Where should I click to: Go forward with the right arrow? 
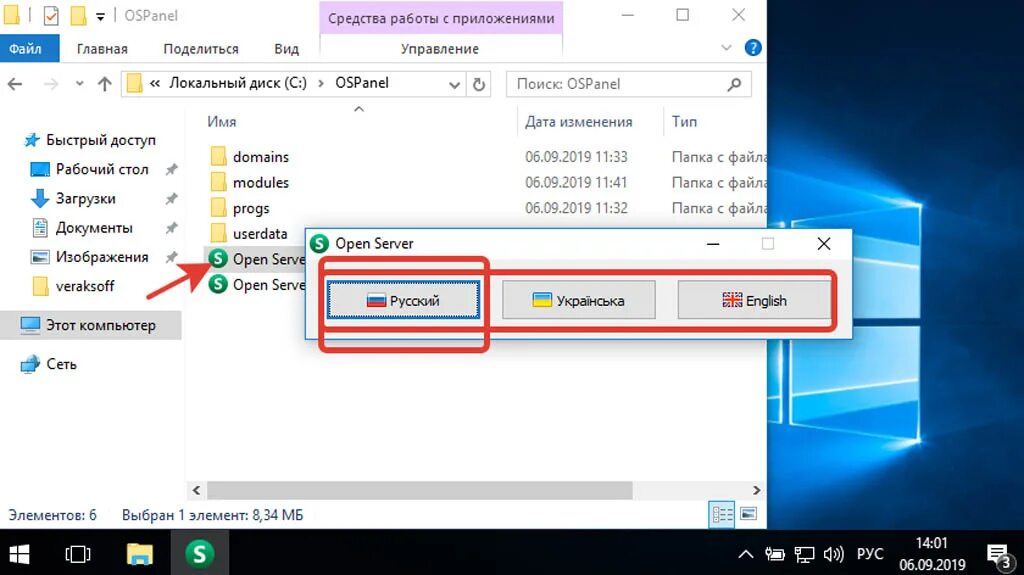pos(50,84)
